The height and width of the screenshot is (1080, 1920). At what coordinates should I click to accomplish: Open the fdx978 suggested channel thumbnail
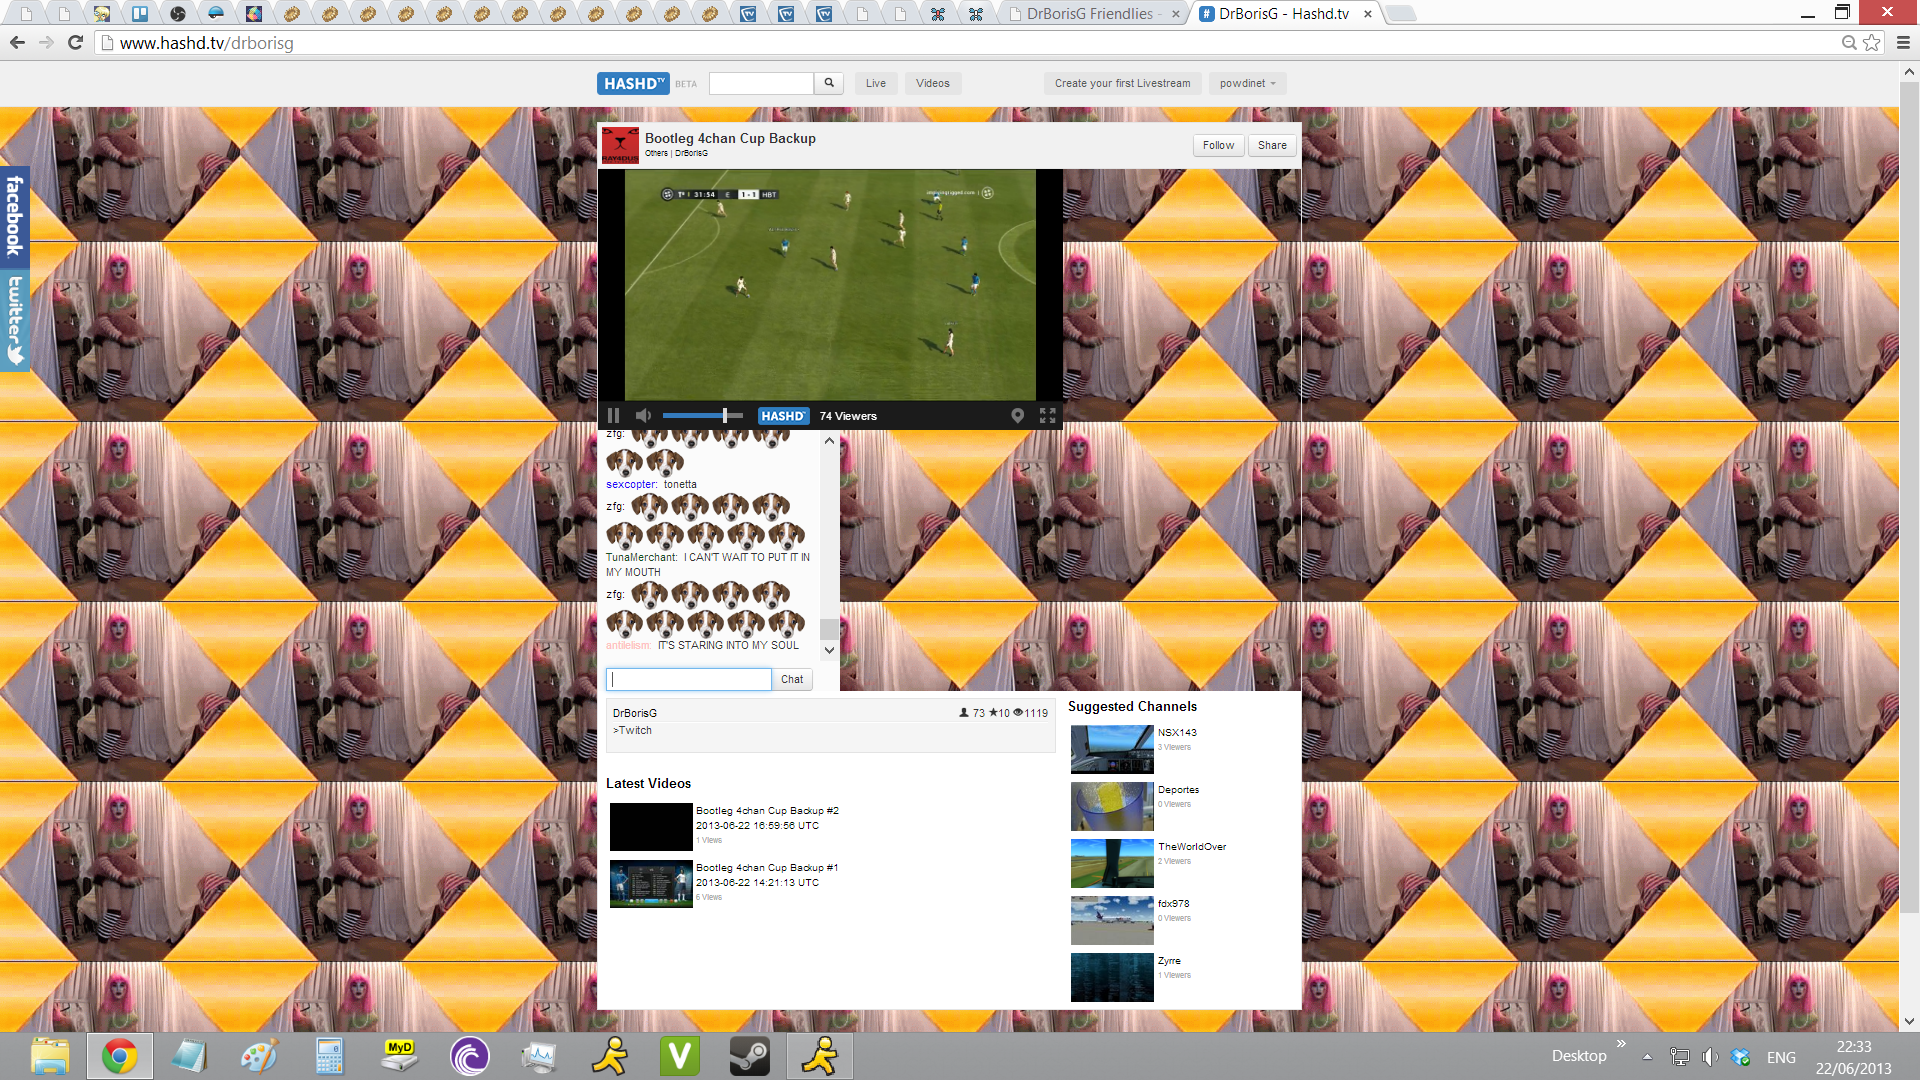point(1112,921)
